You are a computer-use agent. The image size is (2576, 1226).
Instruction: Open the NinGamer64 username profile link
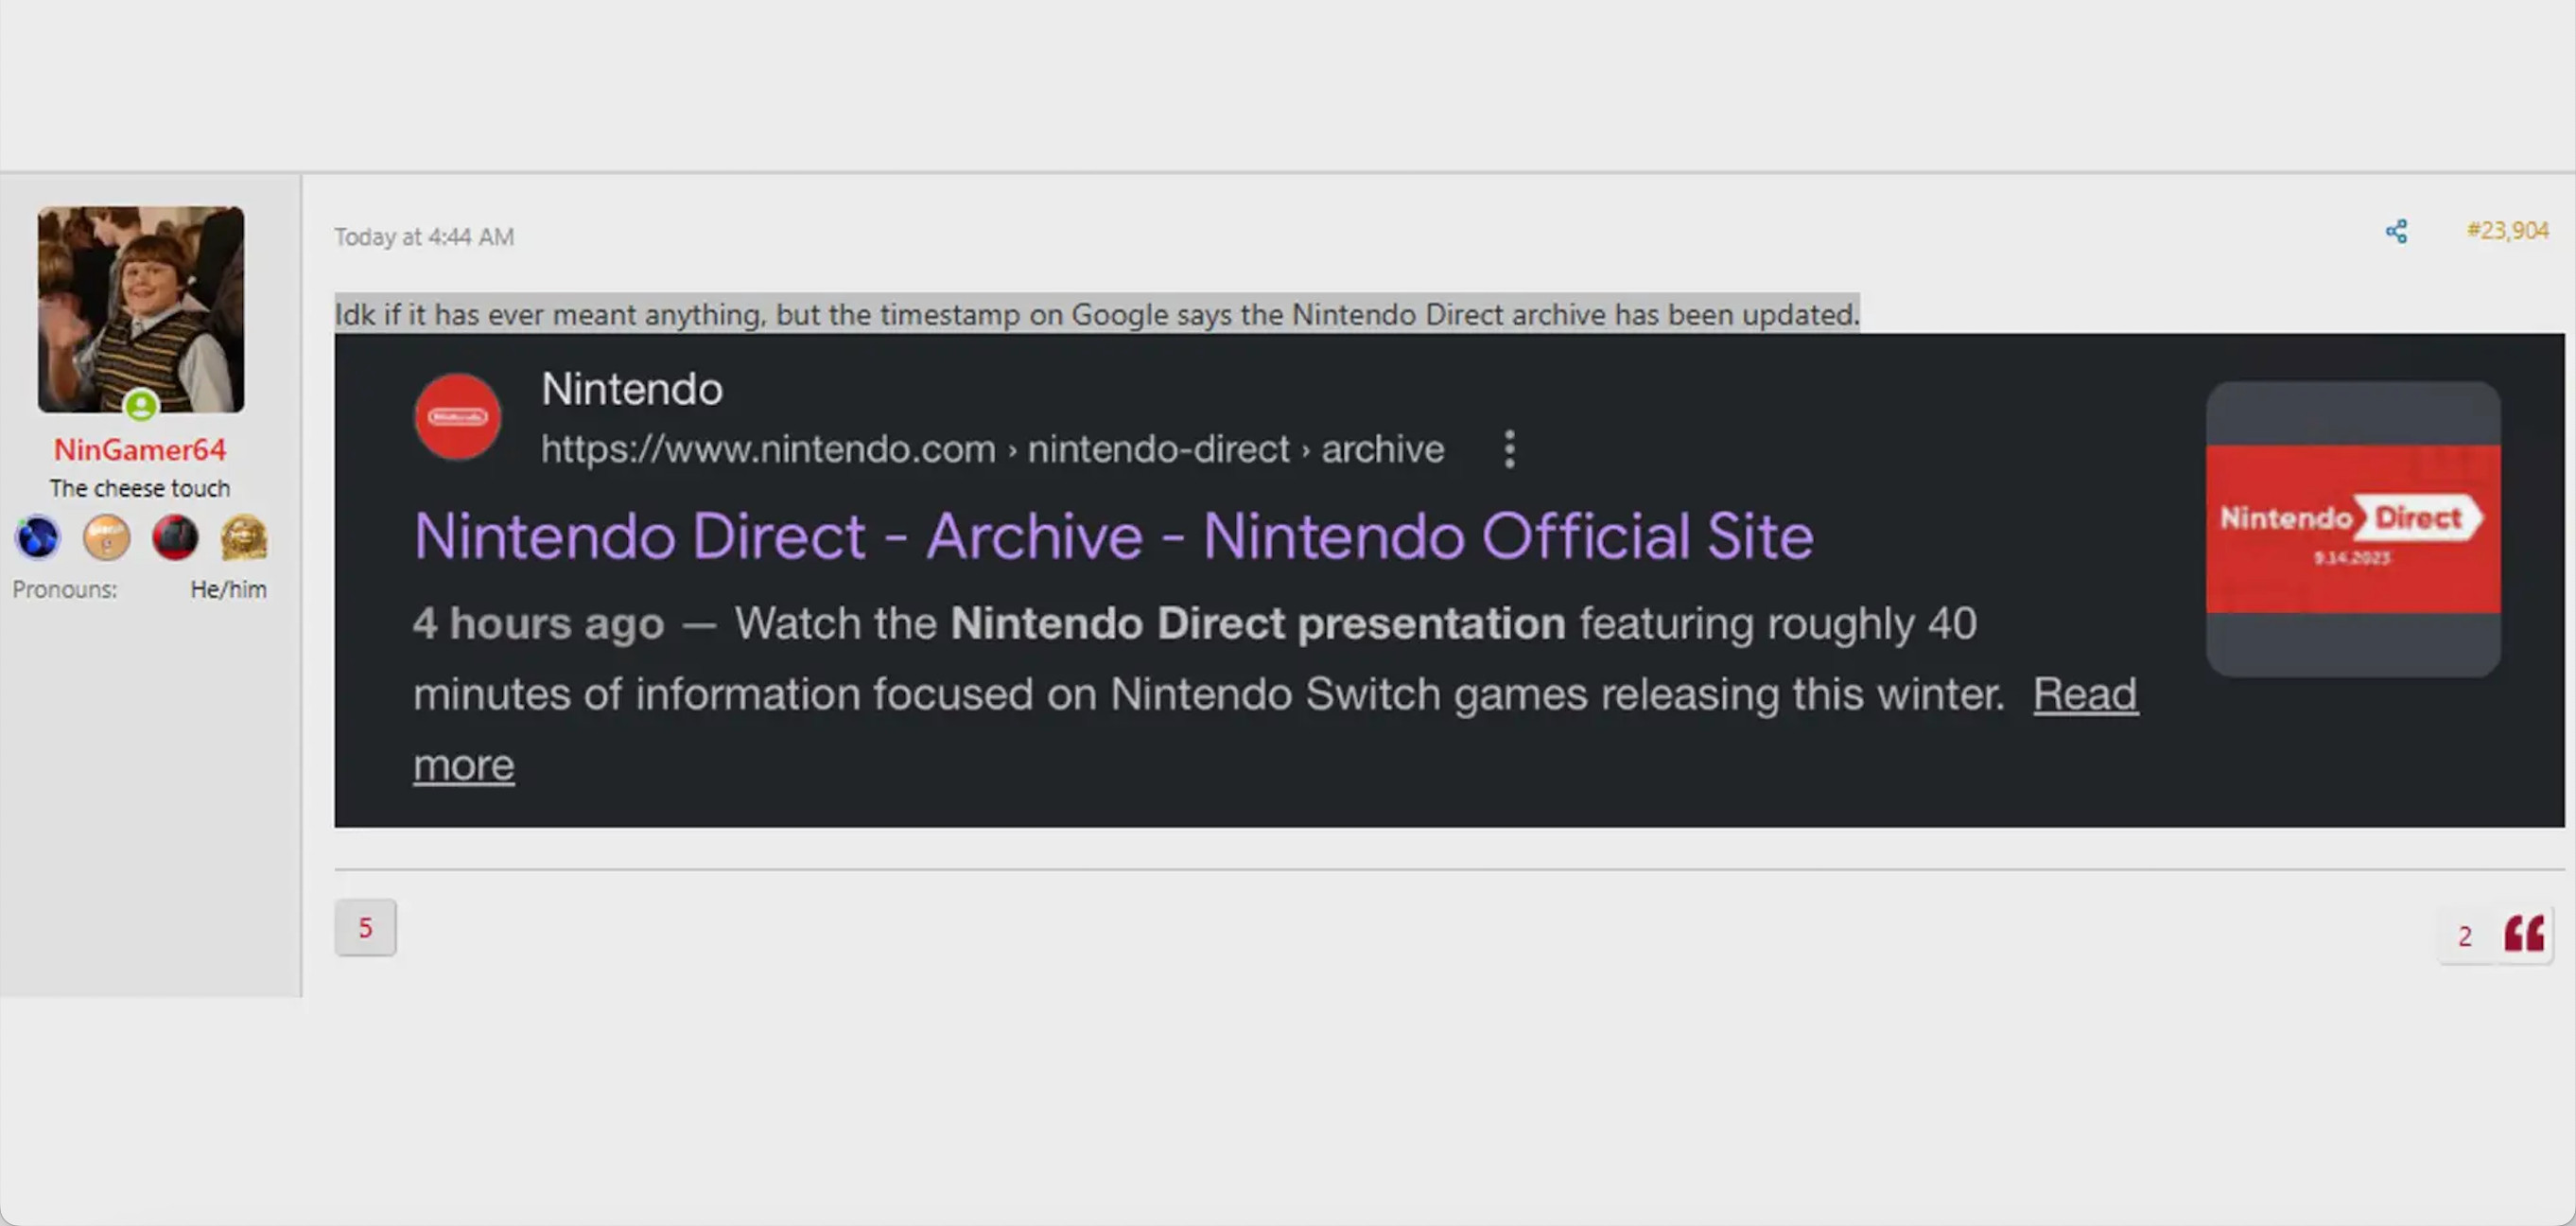click(x=140, y=450)
